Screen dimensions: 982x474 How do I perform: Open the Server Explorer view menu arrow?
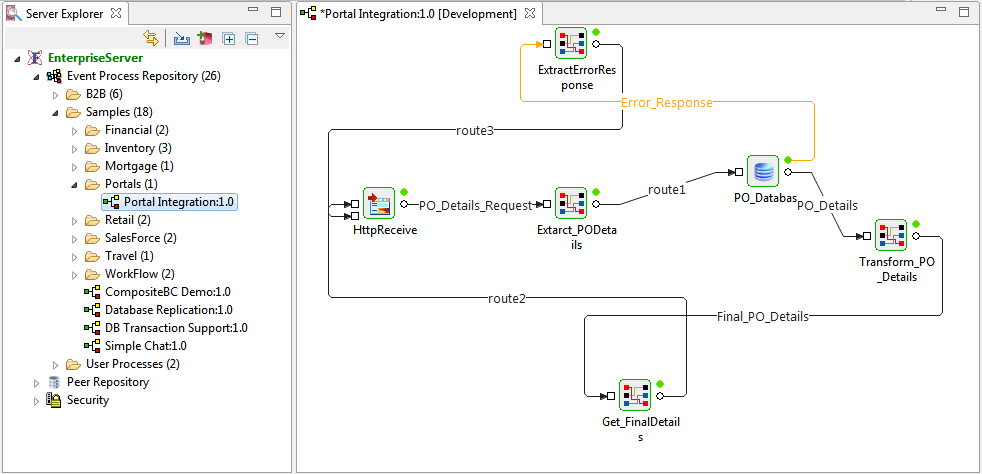(280, 36)
